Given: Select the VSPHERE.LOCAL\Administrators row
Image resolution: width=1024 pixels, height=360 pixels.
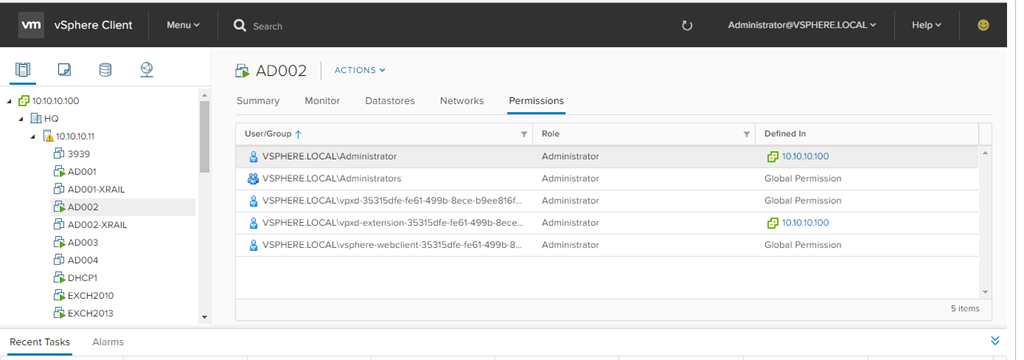Looking at the screenshot, I should tap(607, 178).
